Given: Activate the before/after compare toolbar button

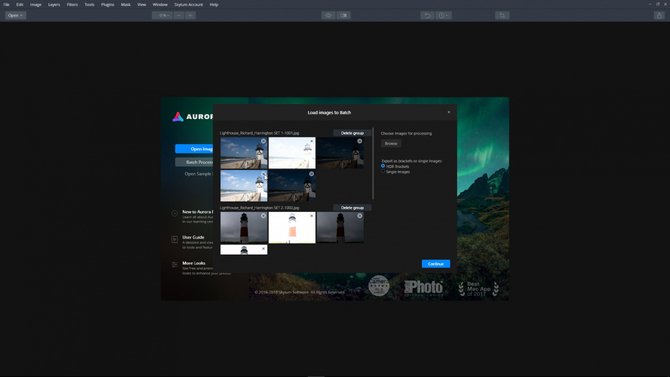Looking at the screenshot, I should 344,15.
